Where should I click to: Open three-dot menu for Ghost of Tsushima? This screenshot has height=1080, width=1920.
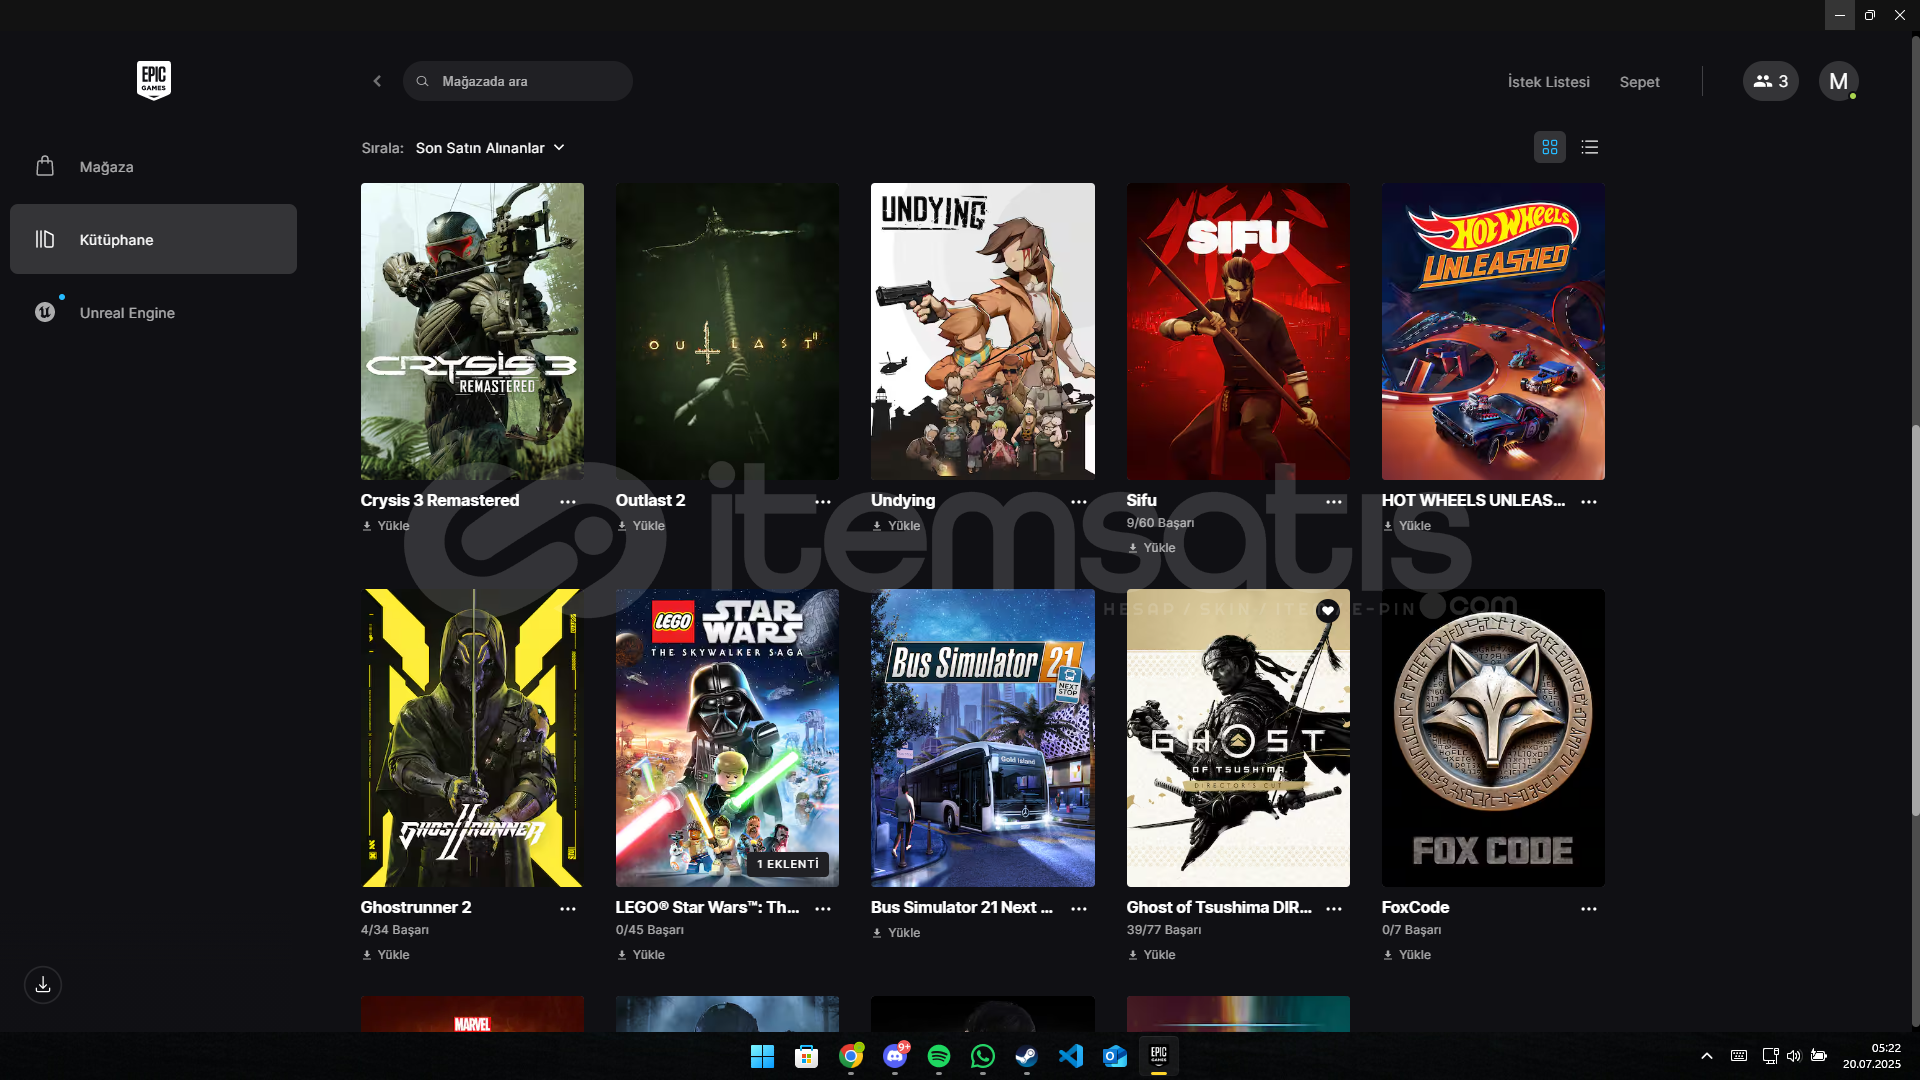click(x=1334, y=909)
